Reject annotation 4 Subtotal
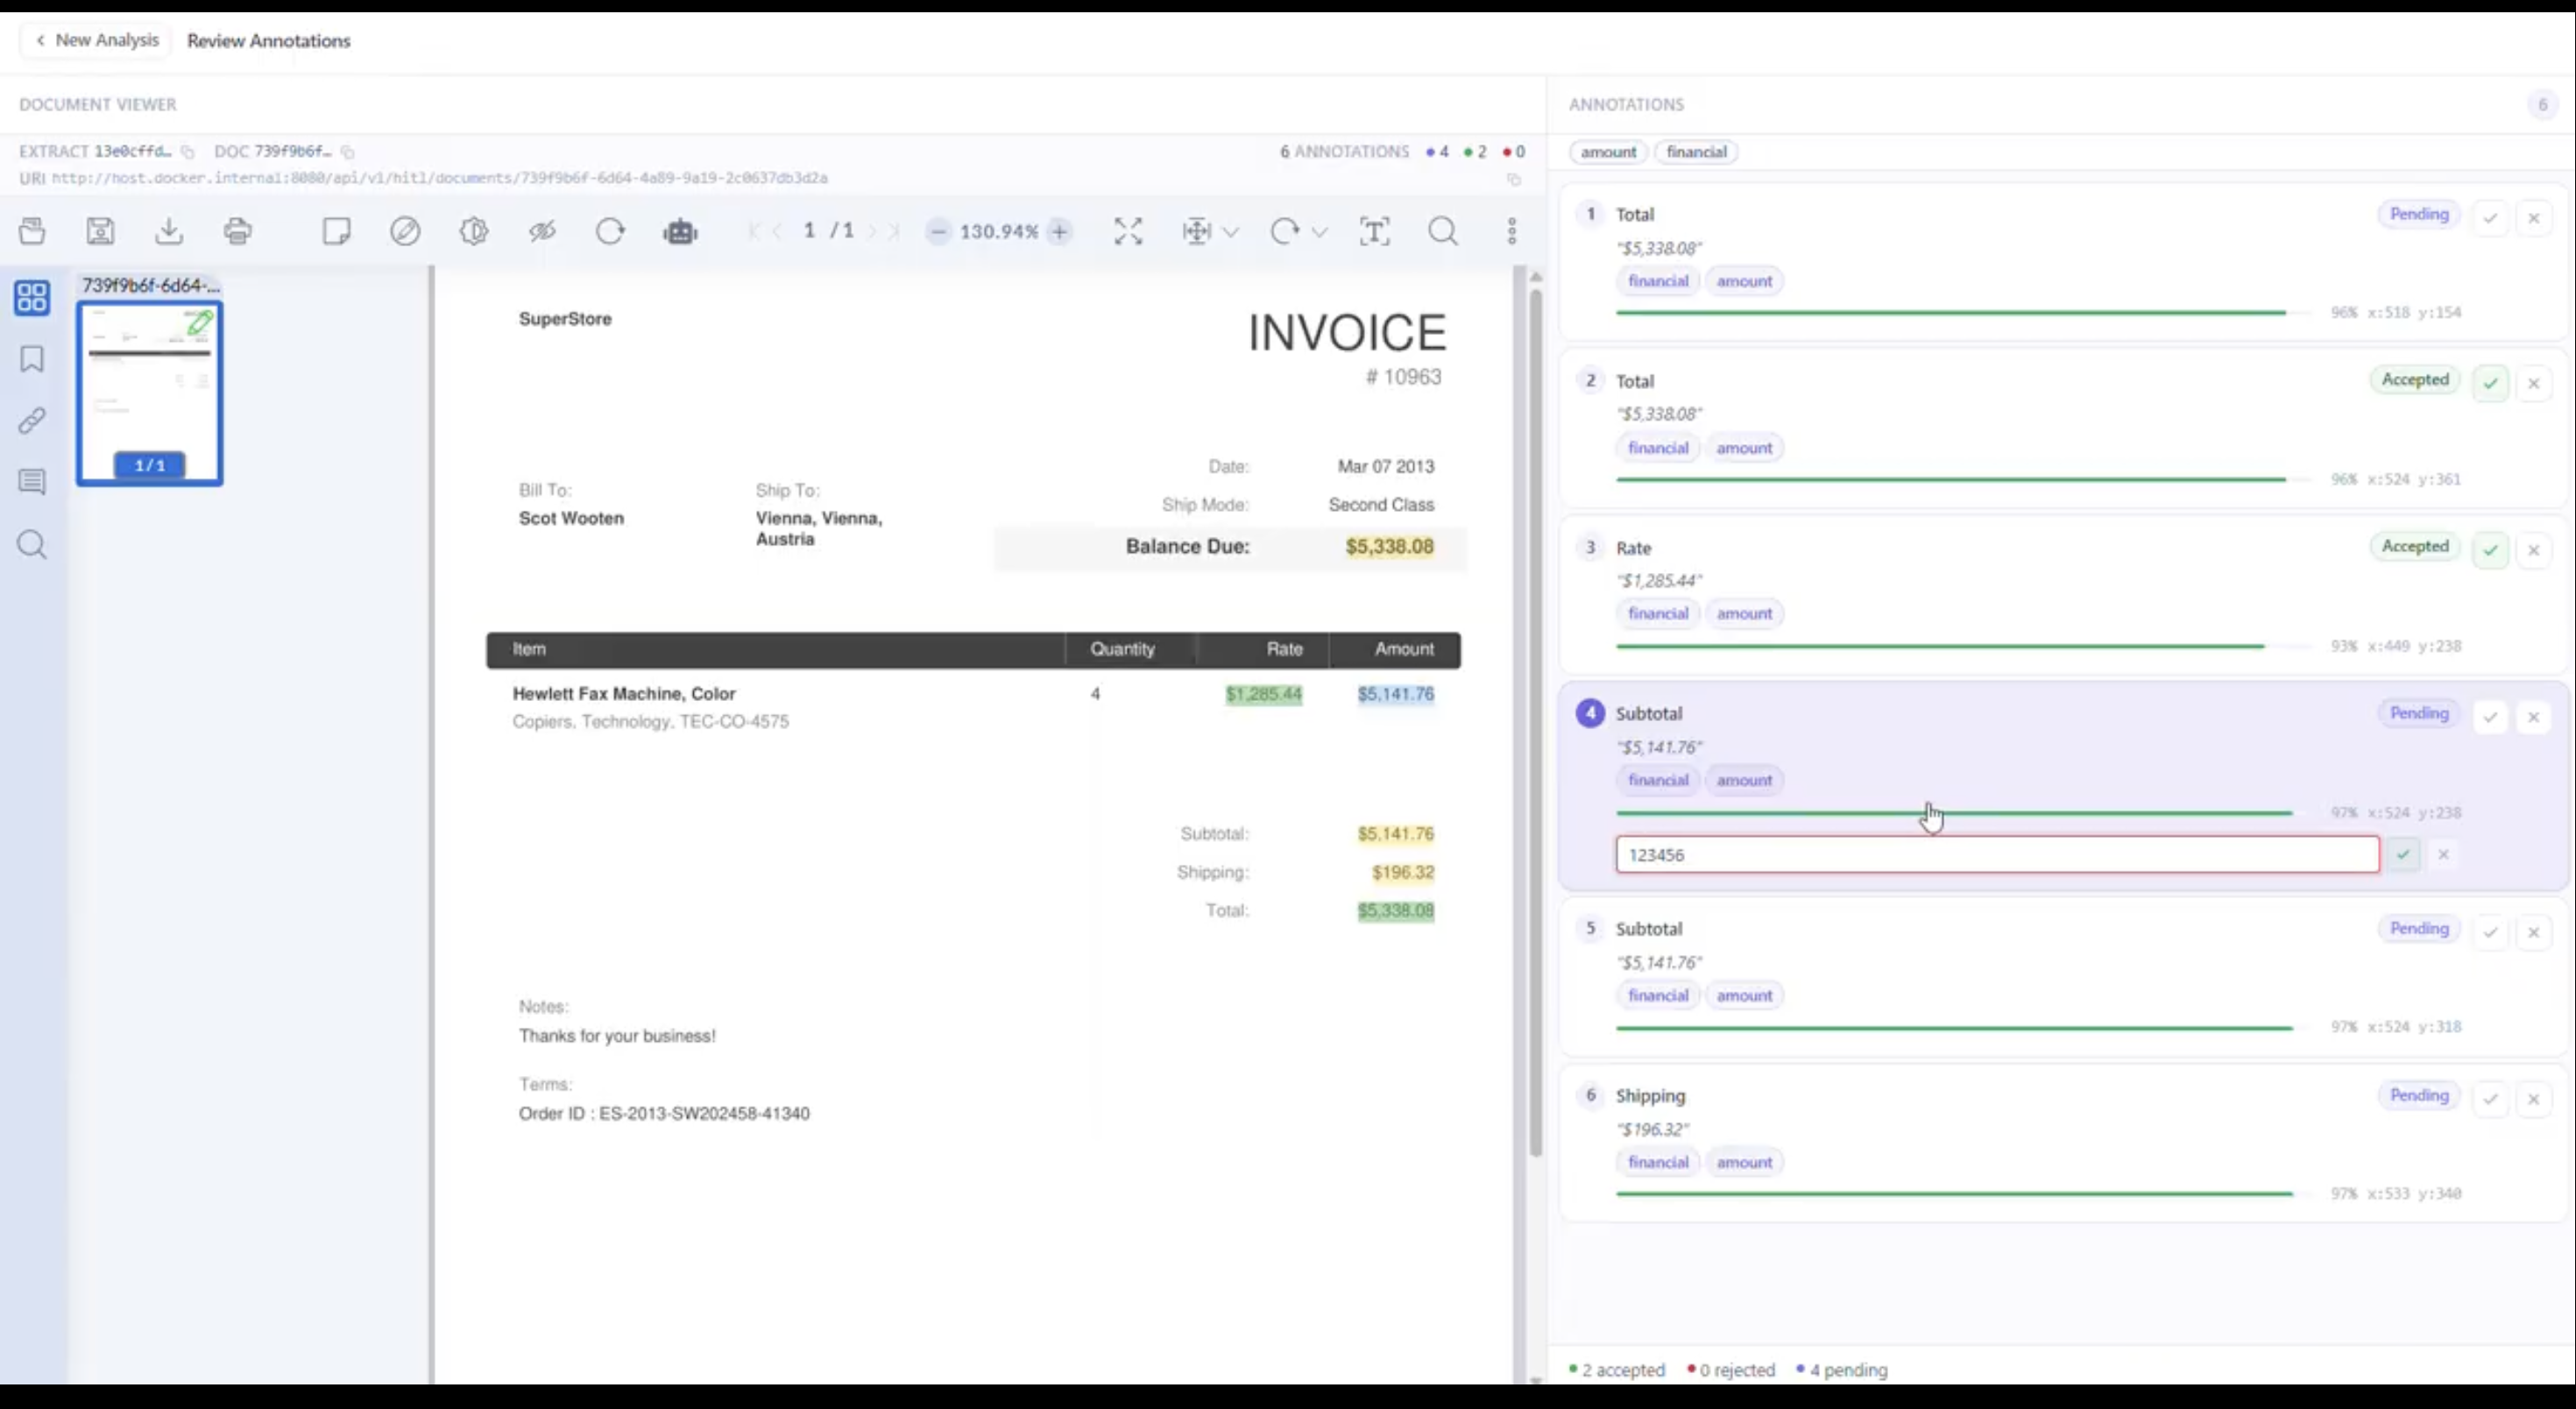The height and width of the screenshot is (1409, 2576). coord(2533,716)
